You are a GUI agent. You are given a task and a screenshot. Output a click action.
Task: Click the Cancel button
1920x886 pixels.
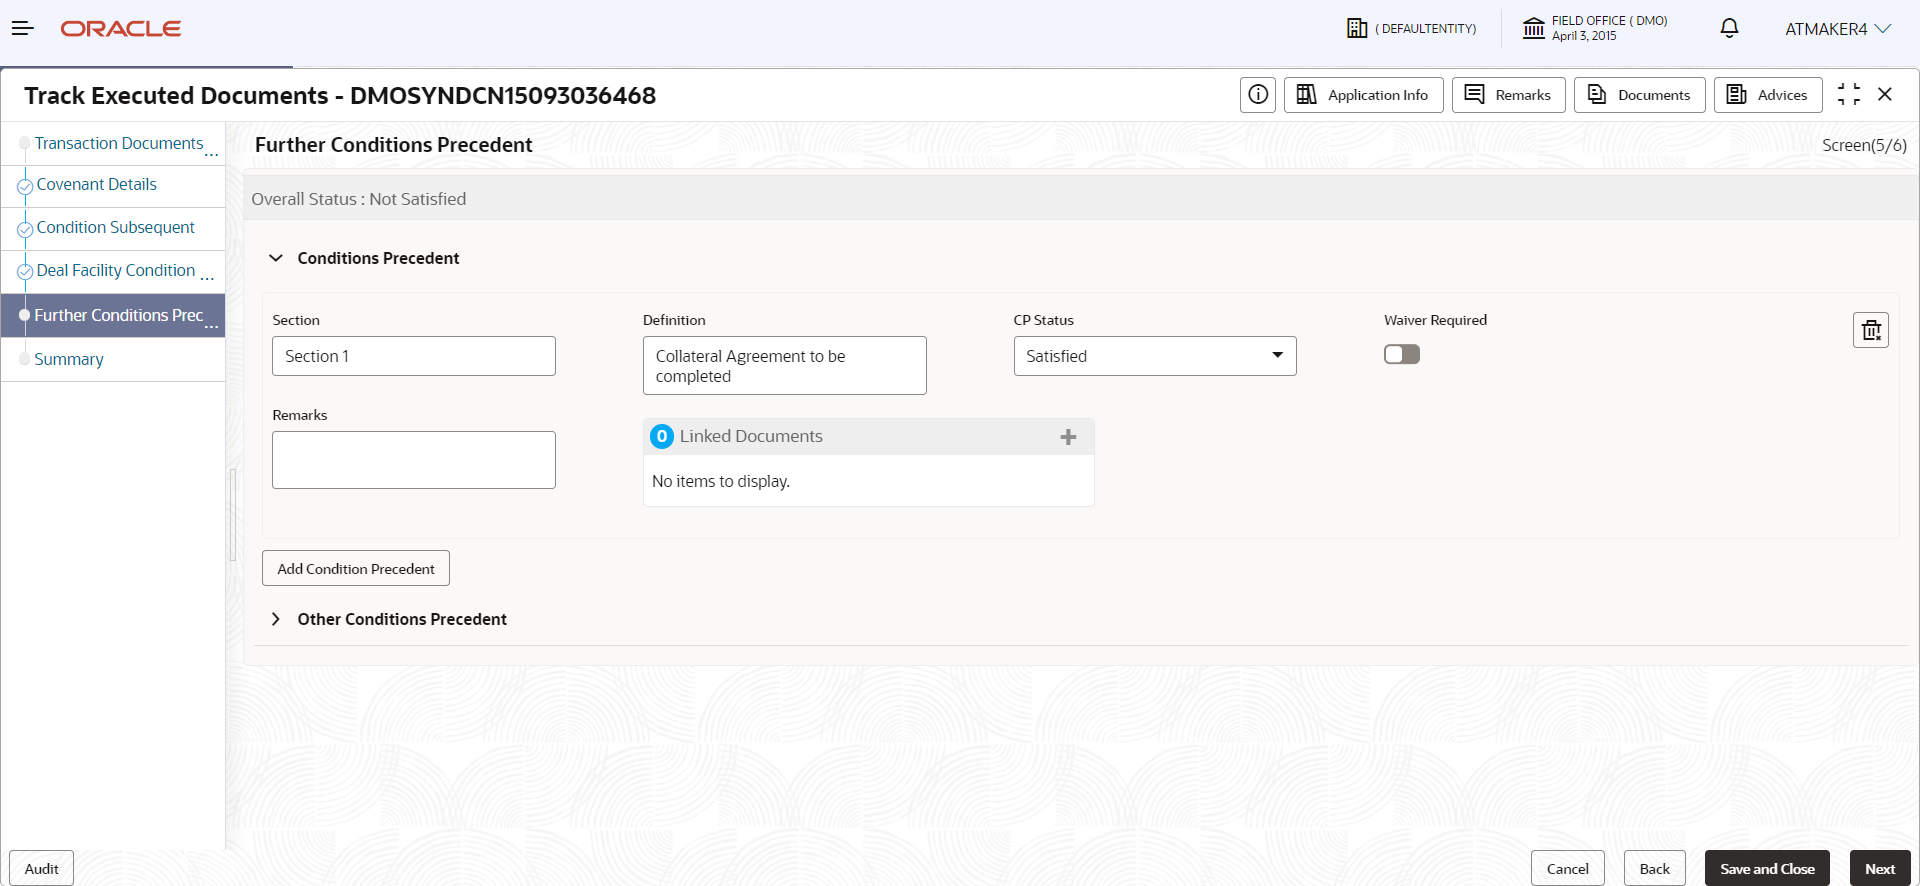1568,868
